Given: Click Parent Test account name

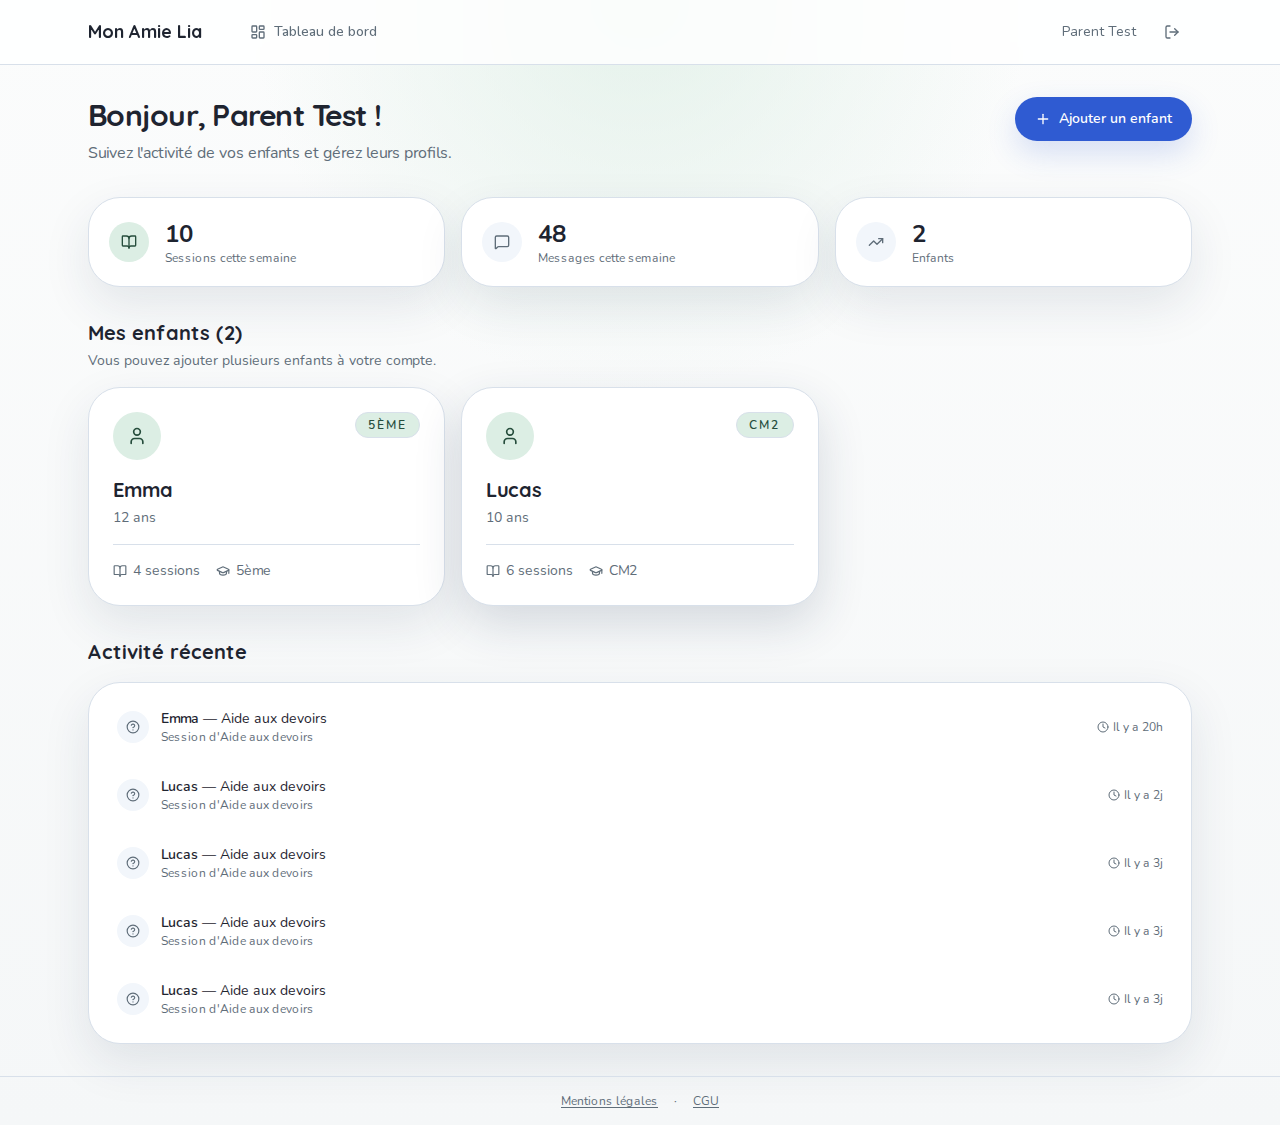Looking at the screenshot, I should (x=1098, y=31).
